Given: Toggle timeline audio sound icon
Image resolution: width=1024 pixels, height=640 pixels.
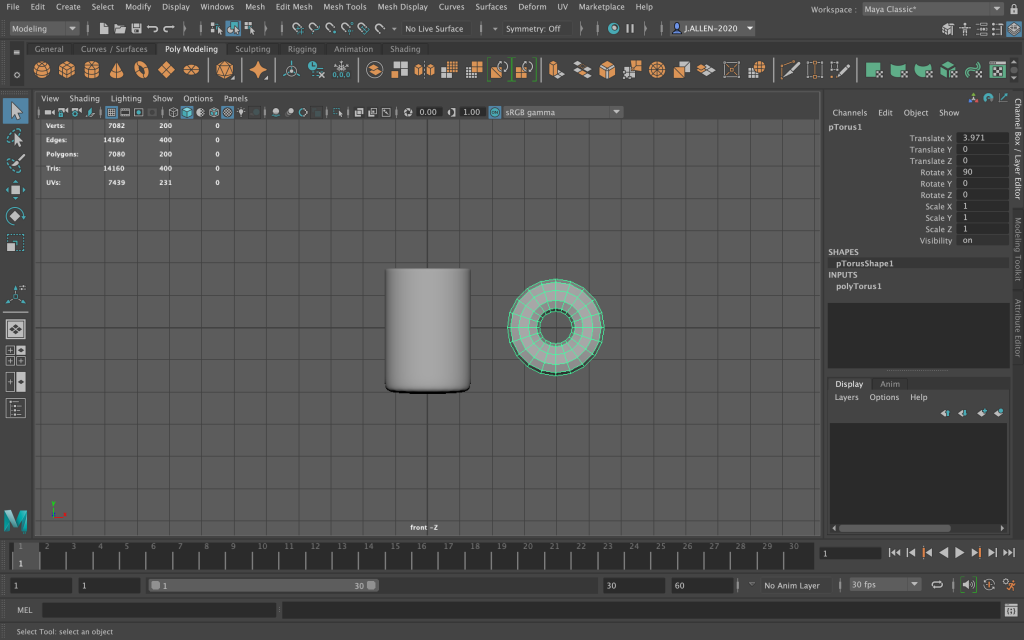Looking at the screenshot, I should click(x=967, y=585).
